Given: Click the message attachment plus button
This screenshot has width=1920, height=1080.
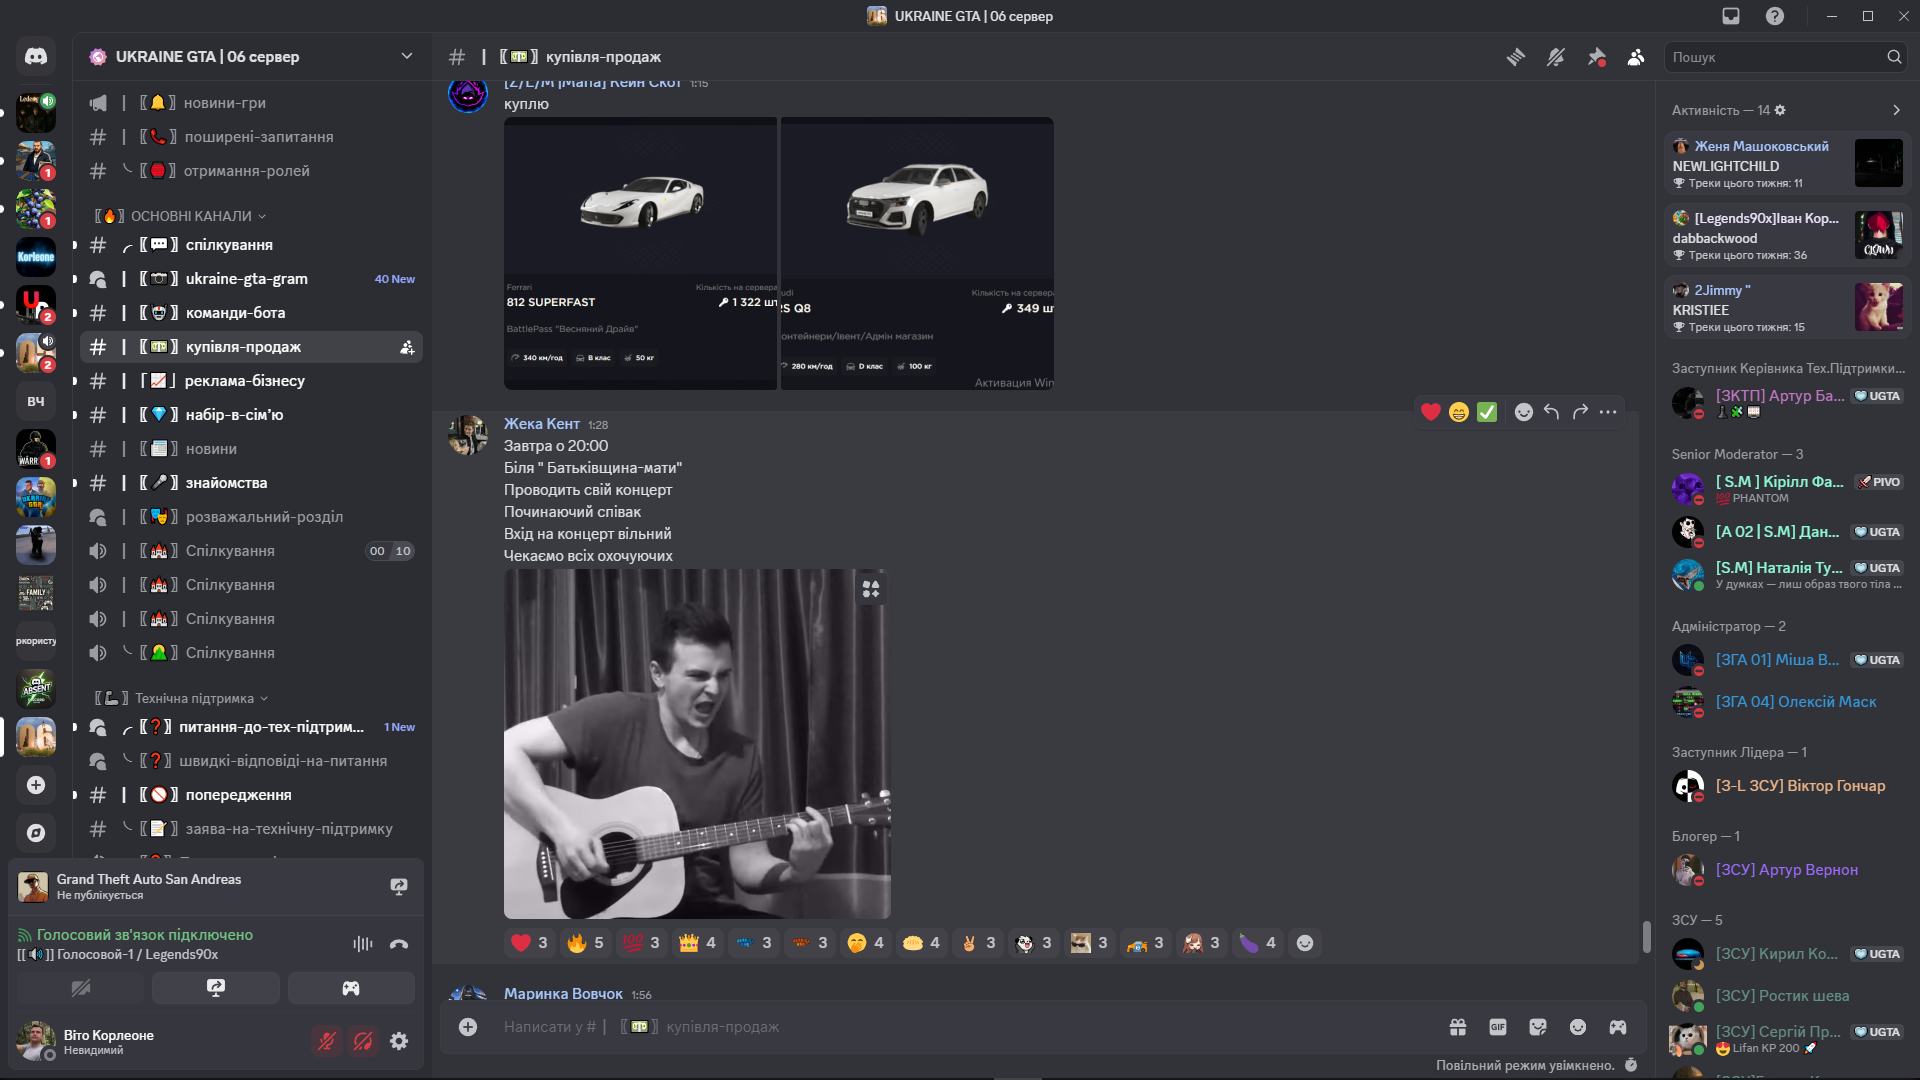Looking at the screenshot, I should pos(468,1027).
